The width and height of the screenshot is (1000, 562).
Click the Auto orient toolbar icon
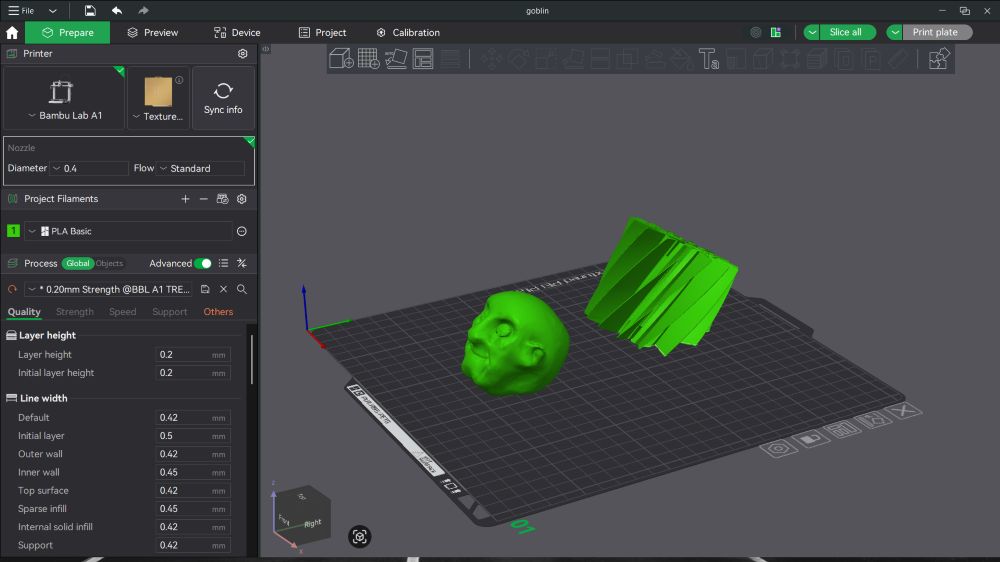pyautogui.click(x=396, y=59)
